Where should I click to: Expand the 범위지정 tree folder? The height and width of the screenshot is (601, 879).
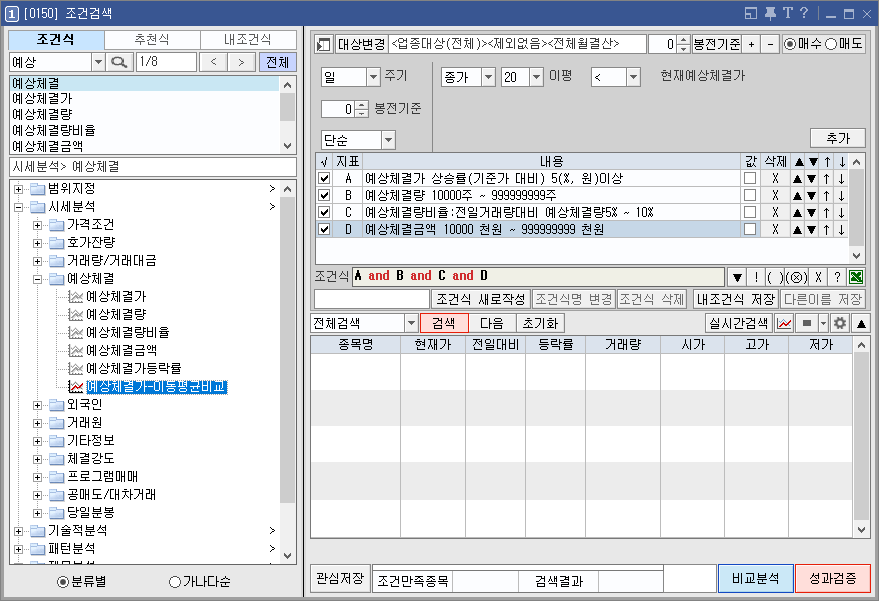pyautogui.click(x=18, y=189)
